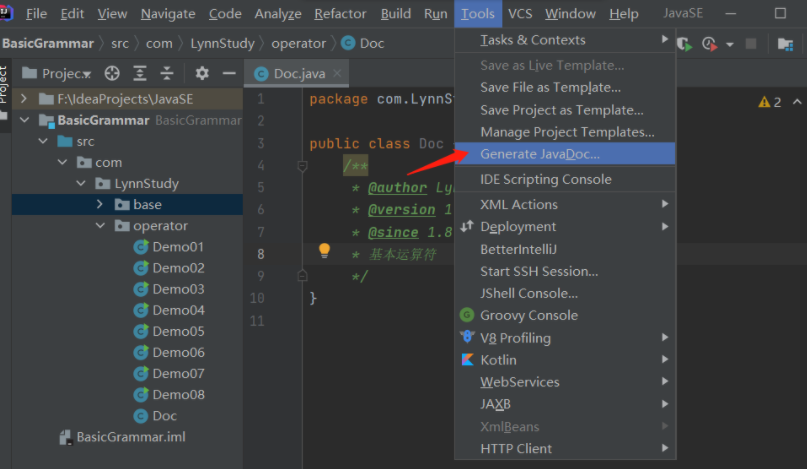Click the IntelliJ IDEA app logo
The width and height of the screenshot is (807, 469).
click(5, 12)
